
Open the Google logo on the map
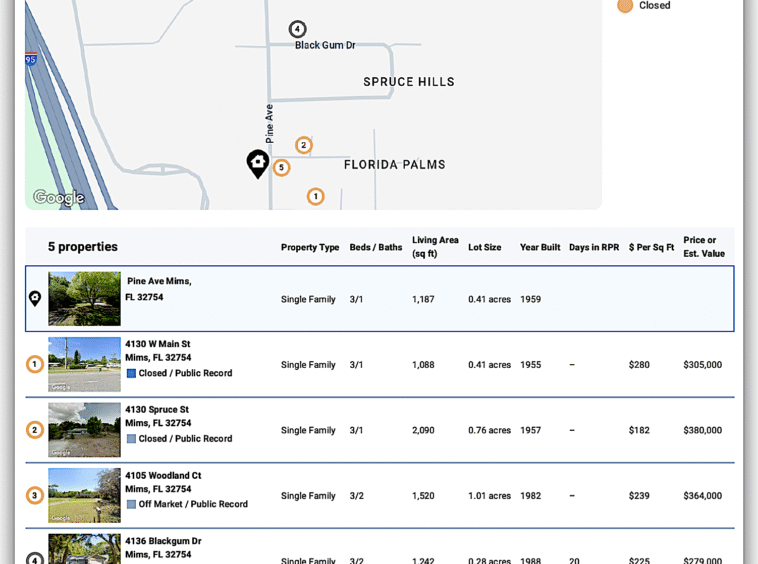pos(58,198)
